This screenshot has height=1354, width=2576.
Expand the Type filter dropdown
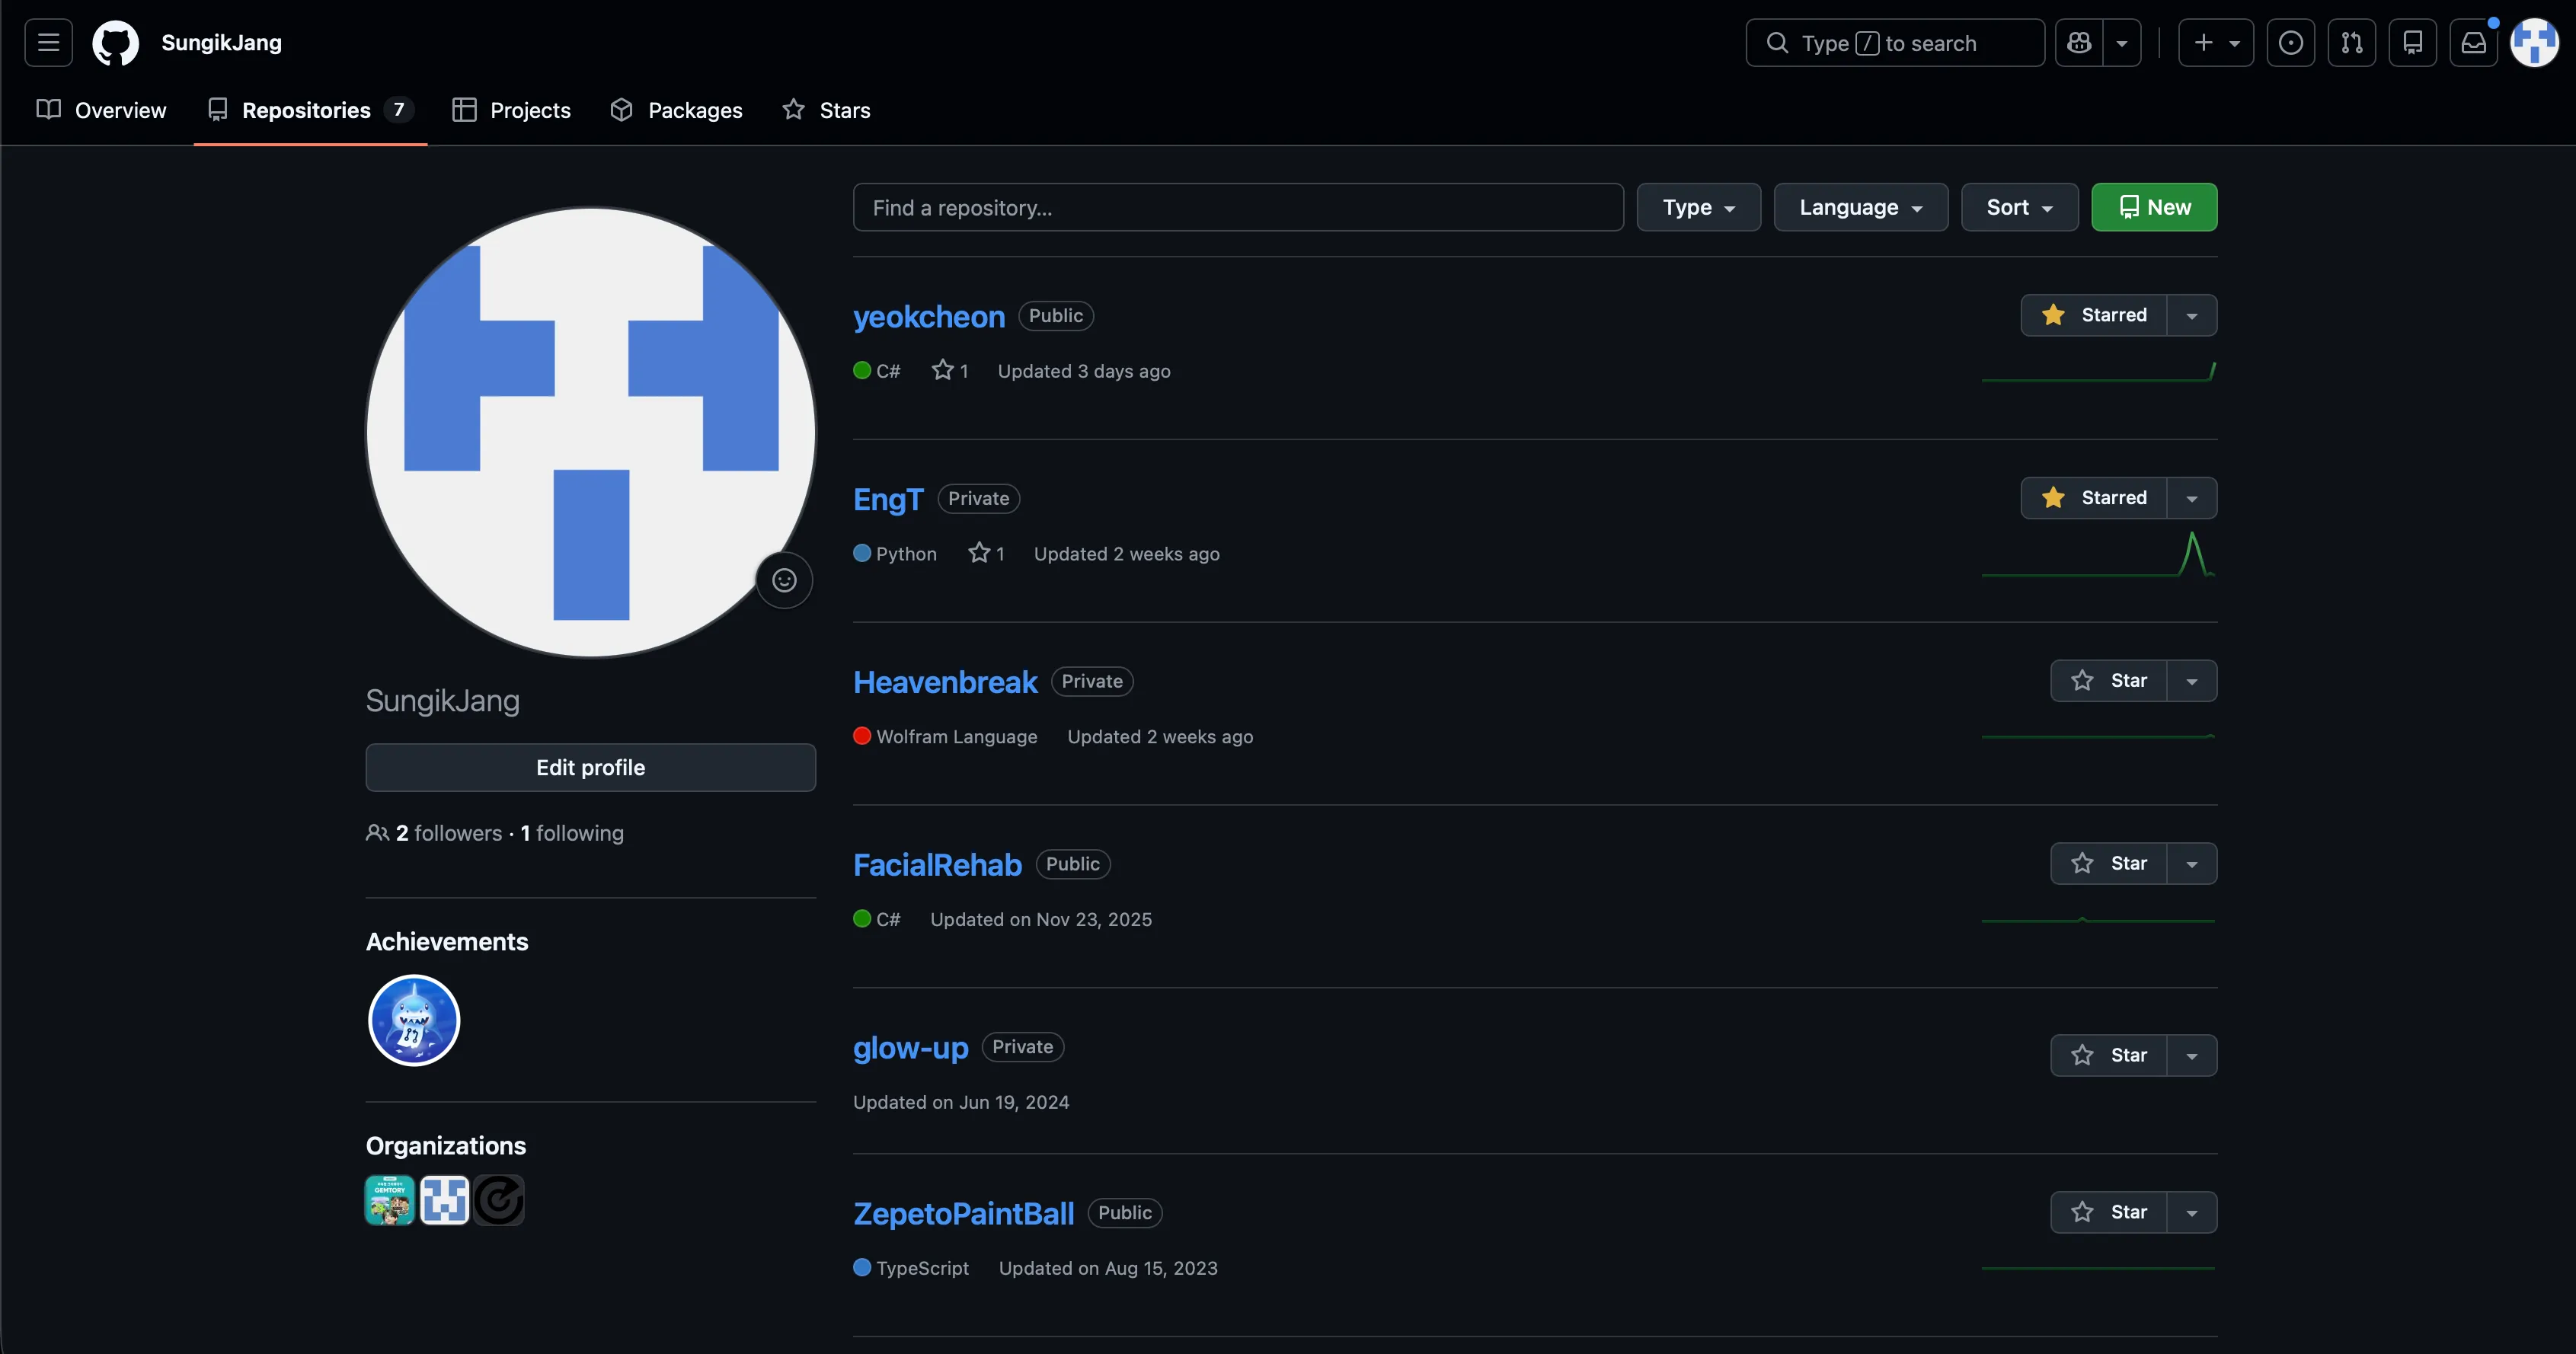[x=1698, y=207]
